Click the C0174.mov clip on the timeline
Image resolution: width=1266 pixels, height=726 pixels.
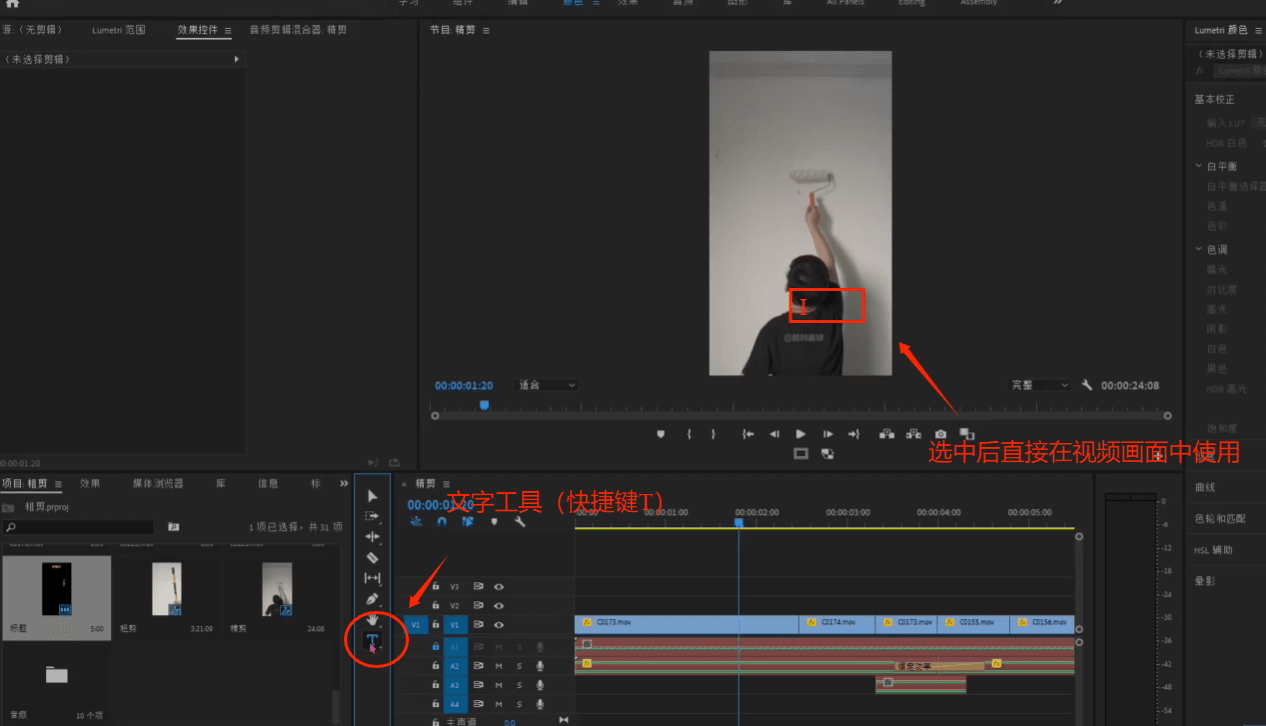tap(837, 623)
